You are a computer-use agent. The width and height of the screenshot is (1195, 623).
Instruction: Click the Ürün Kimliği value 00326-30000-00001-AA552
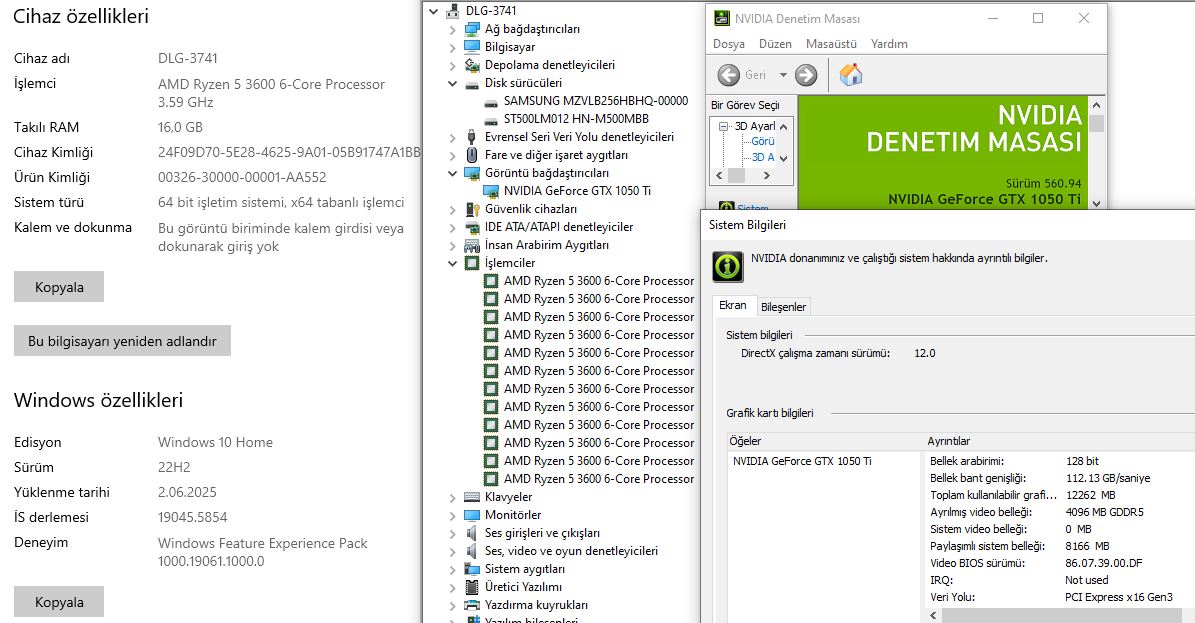click(242, 177)
